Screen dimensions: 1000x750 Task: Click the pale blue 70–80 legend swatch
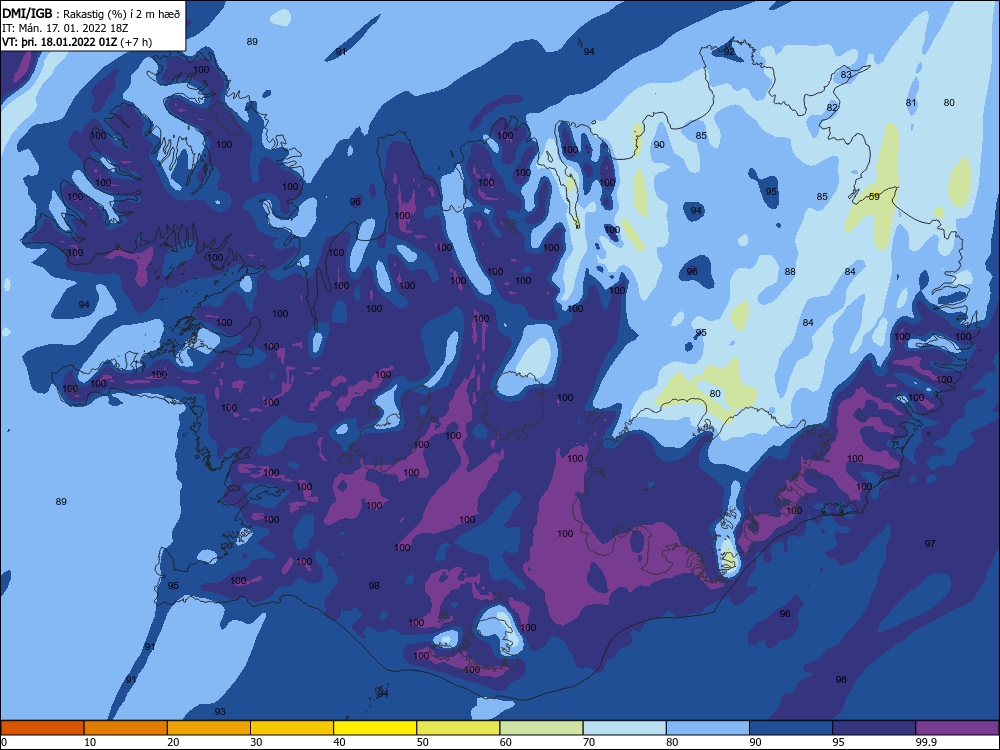(x=624, y=728)
